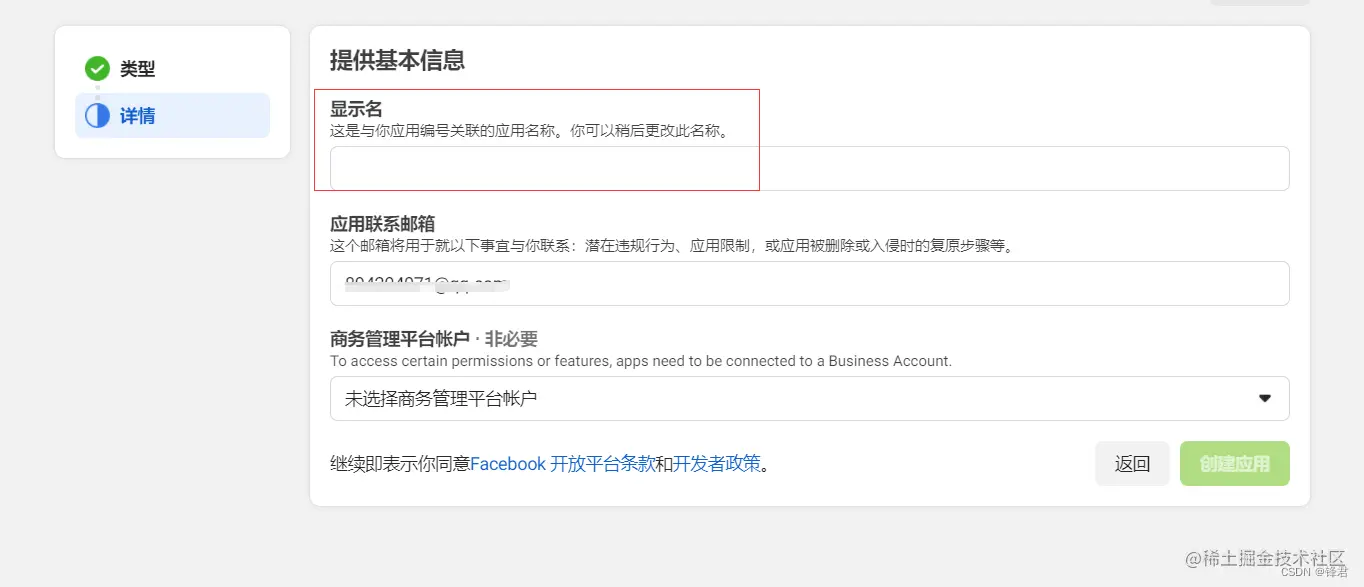
Task: Select the 详情 step in sidebar
Action: pos(172,115)
